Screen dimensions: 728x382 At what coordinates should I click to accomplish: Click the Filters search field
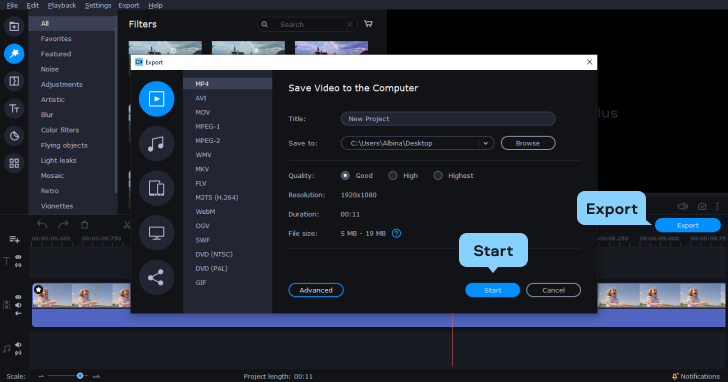(x=307, y=25)
